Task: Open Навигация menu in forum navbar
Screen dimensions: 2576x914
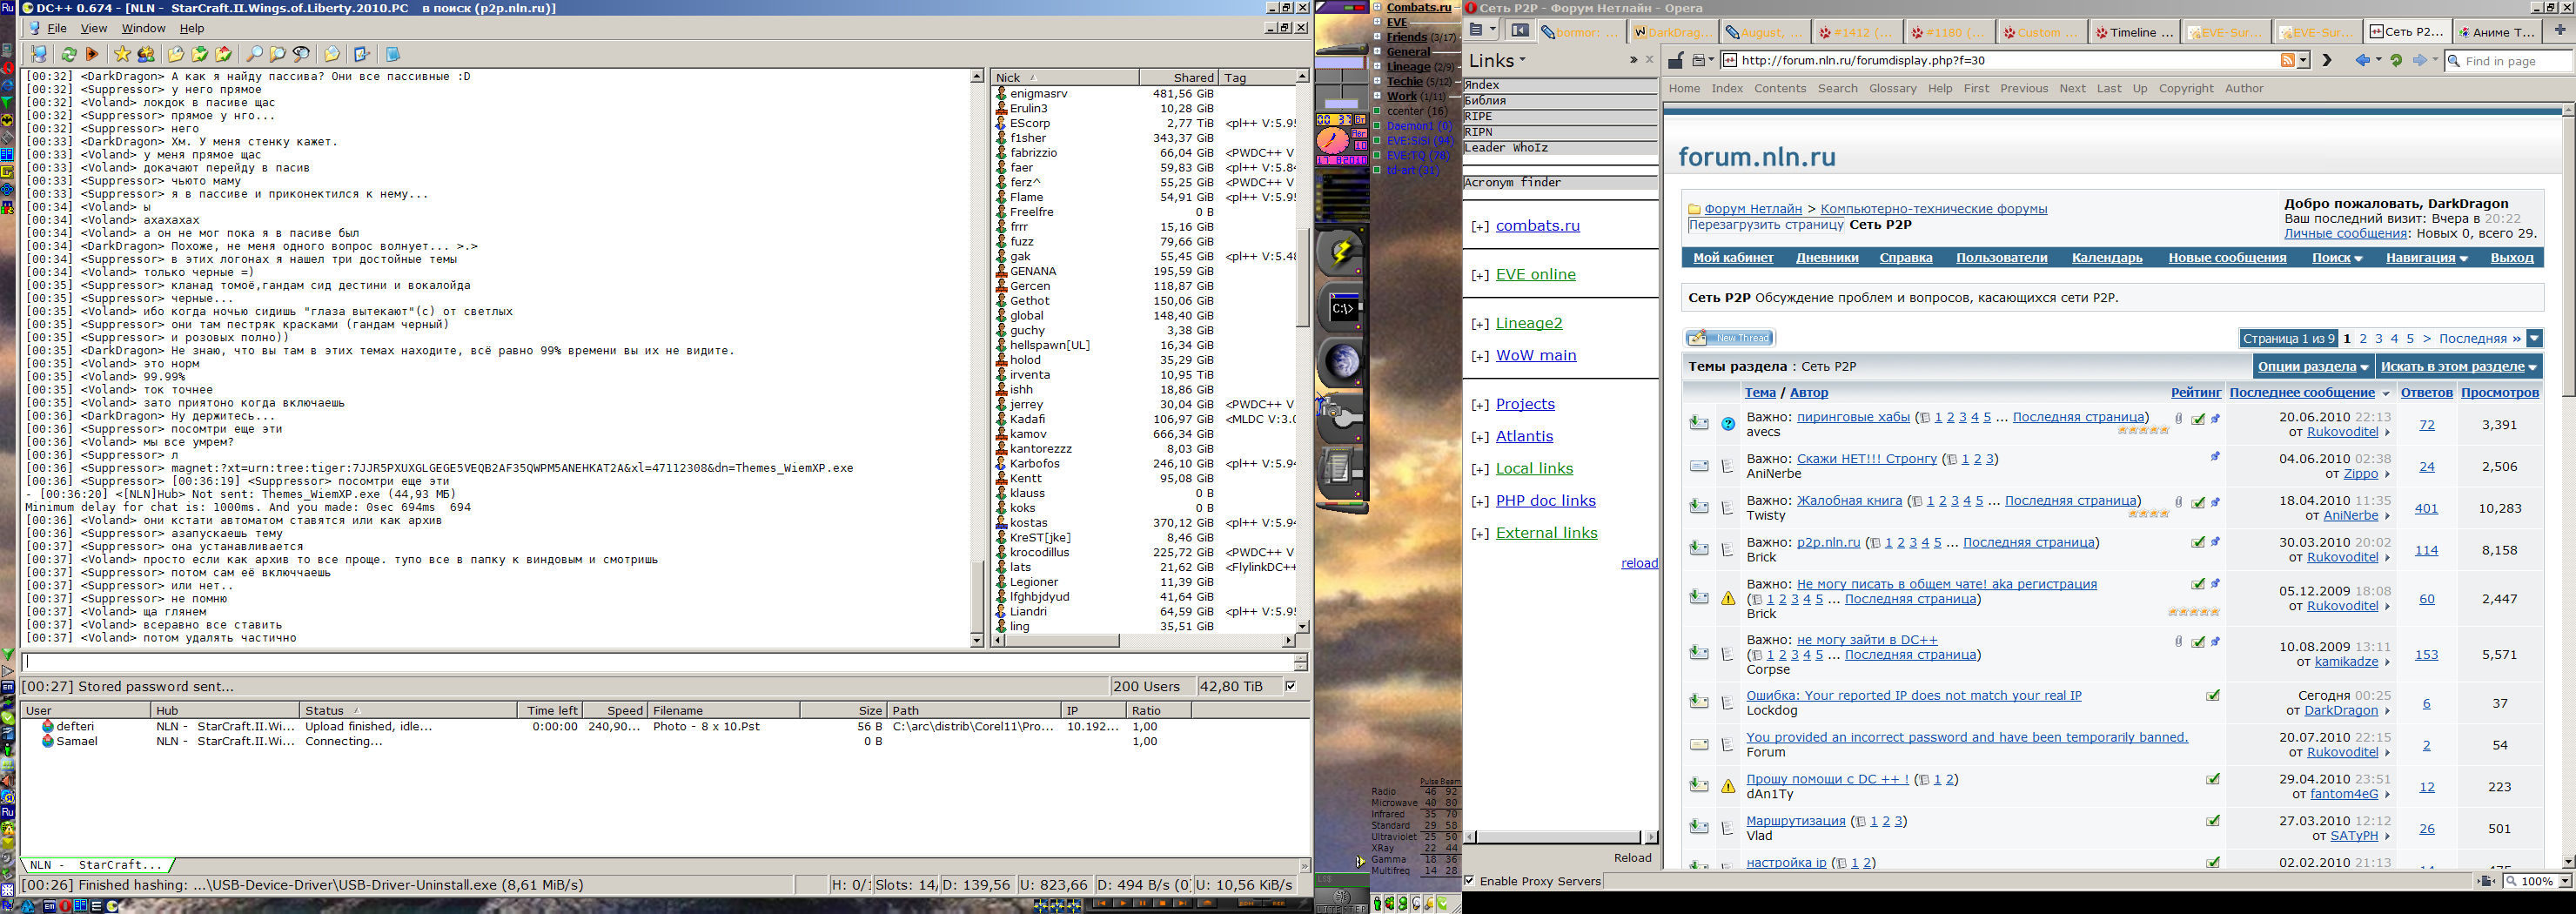Action: click(x=2426, y=258)
